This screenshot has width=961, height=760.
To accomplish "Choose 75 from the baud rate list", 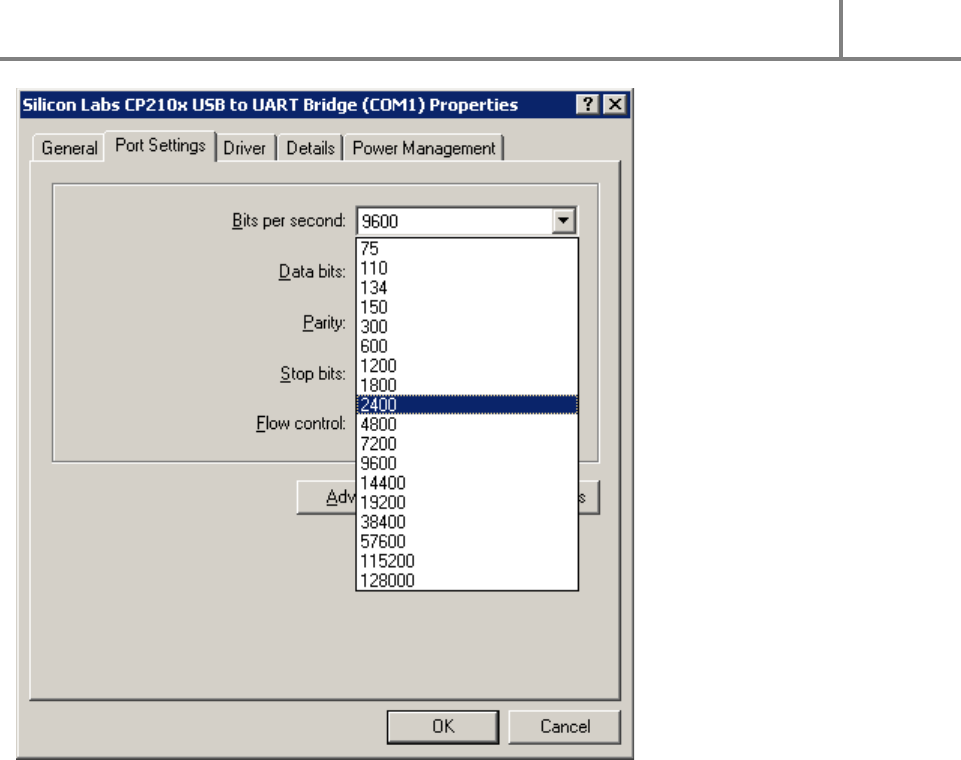I will (467, 248).
